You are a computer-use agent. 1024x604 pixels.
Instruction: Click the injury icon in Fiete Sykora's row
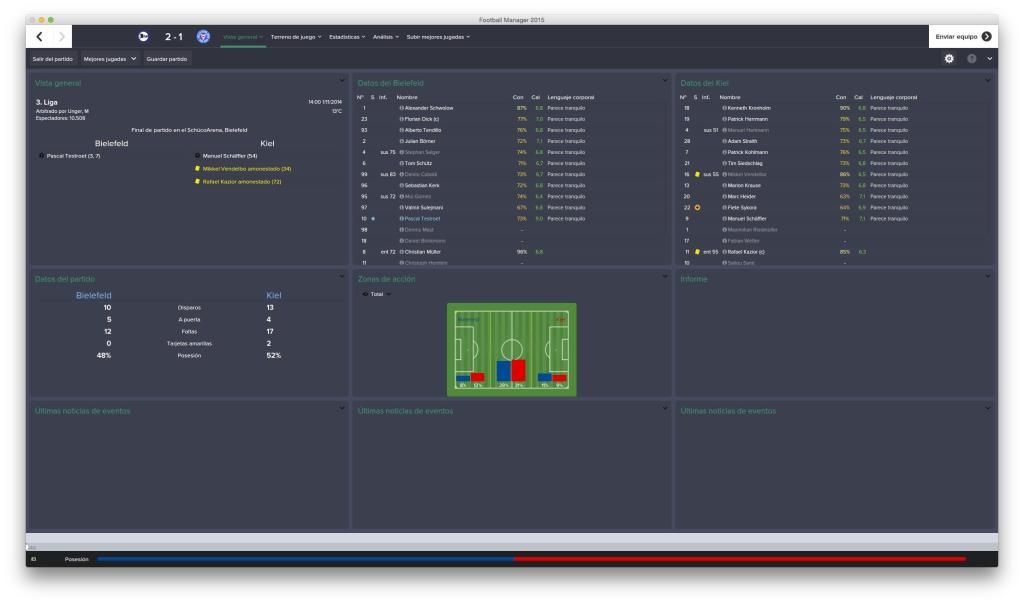pyautogui.click(x=697, y=208)
